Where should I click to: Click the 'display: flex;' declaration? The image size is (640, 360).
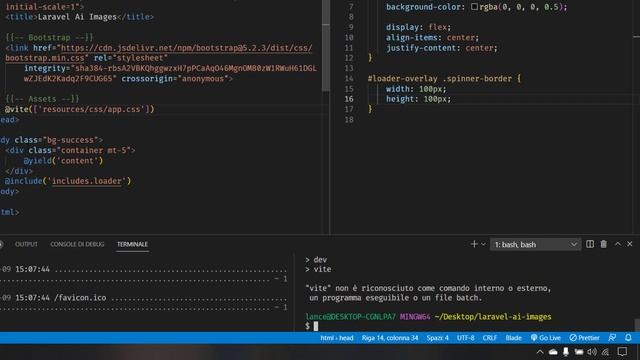pyautogui.click(x=418, y=27)
